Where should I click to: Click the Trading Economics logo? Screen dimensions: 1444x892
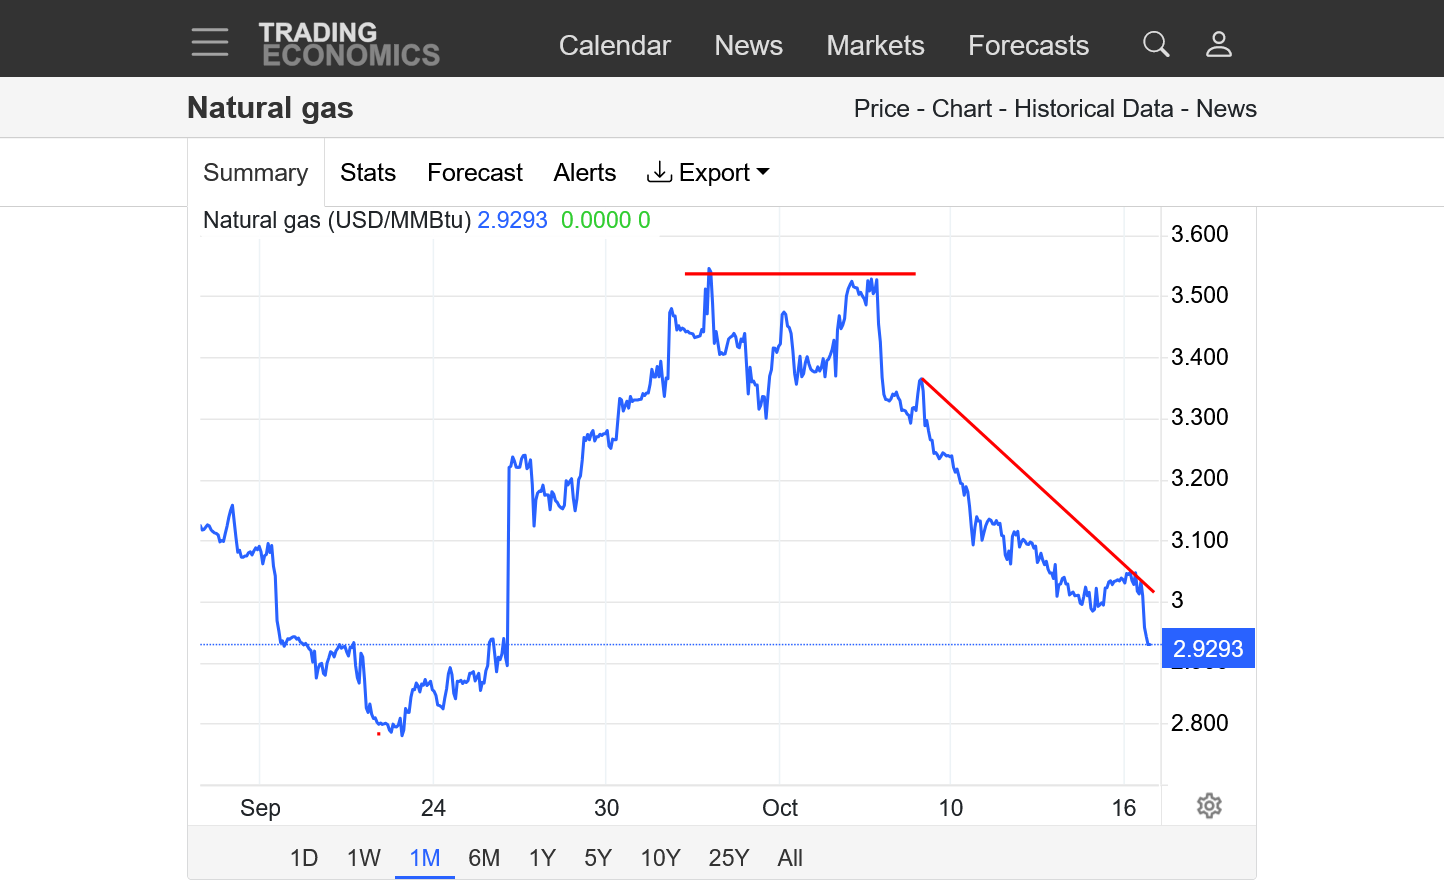pyautogui.click(x=349, y=44)
